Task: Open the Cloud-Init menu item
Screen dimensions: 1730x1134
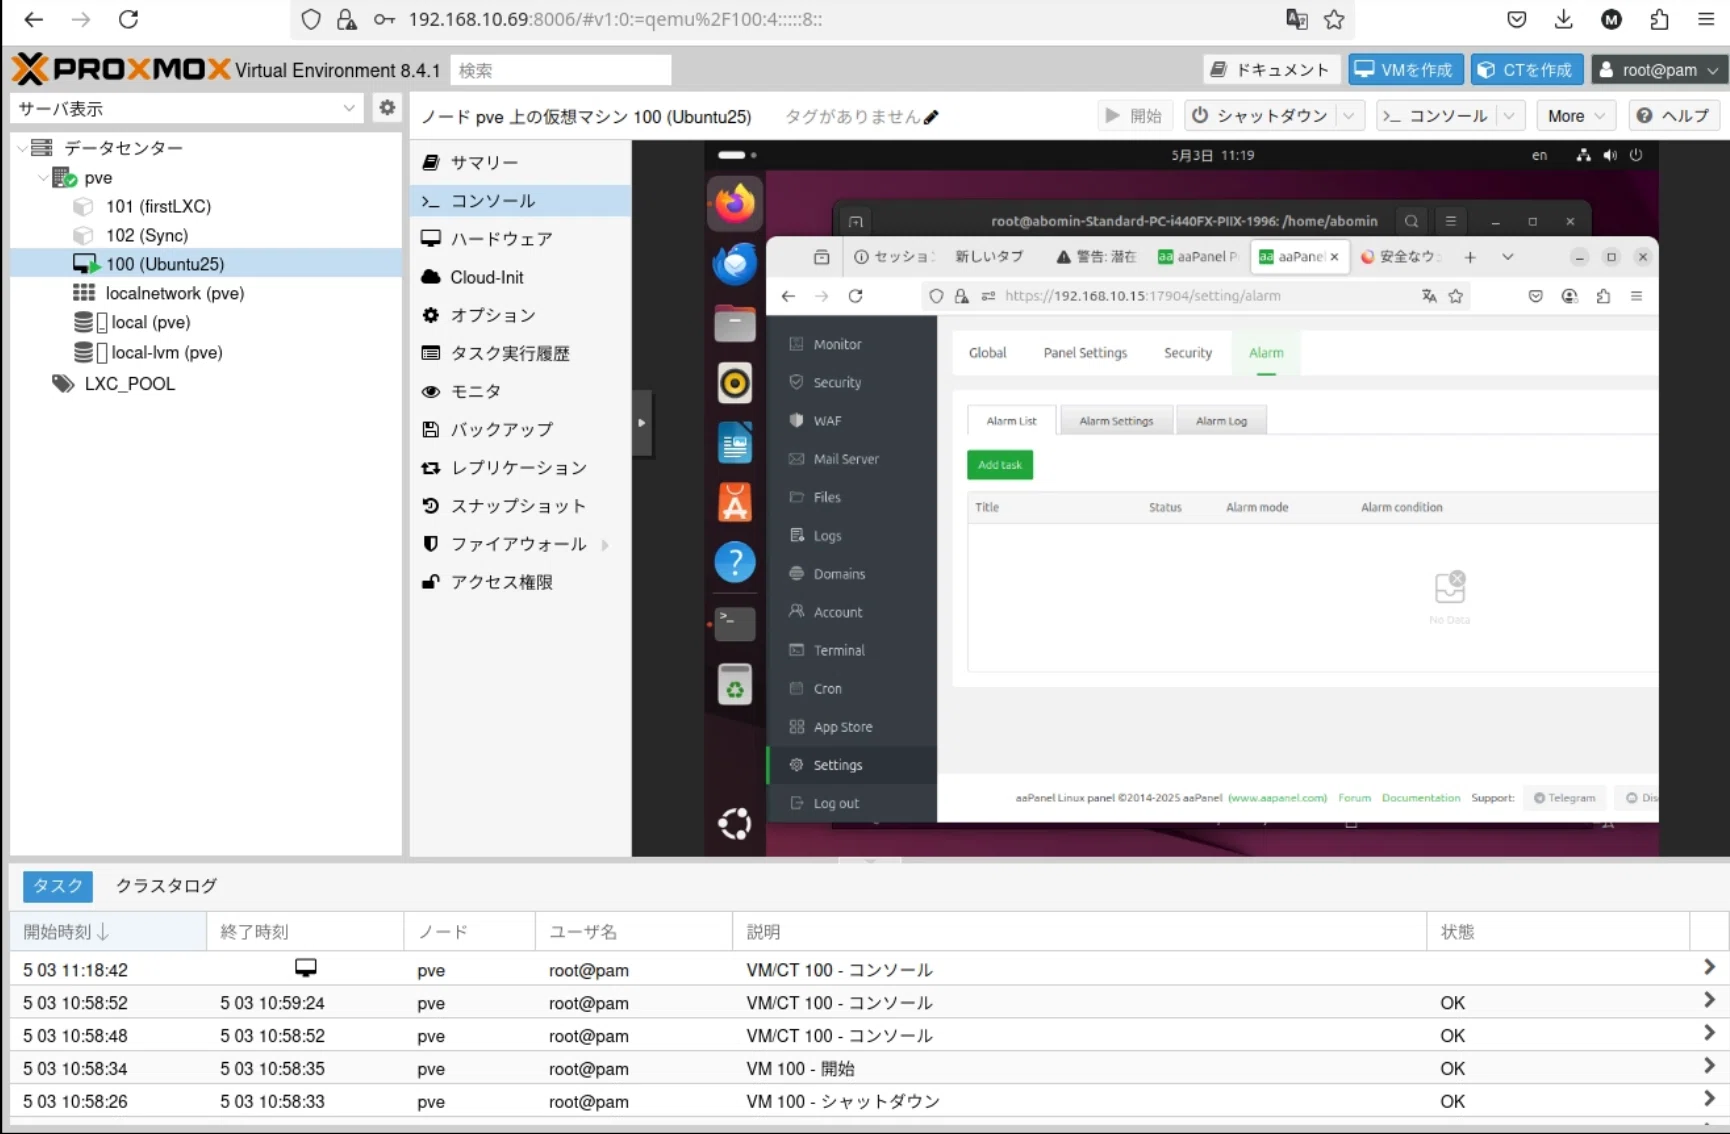Action: pos(520,277)
